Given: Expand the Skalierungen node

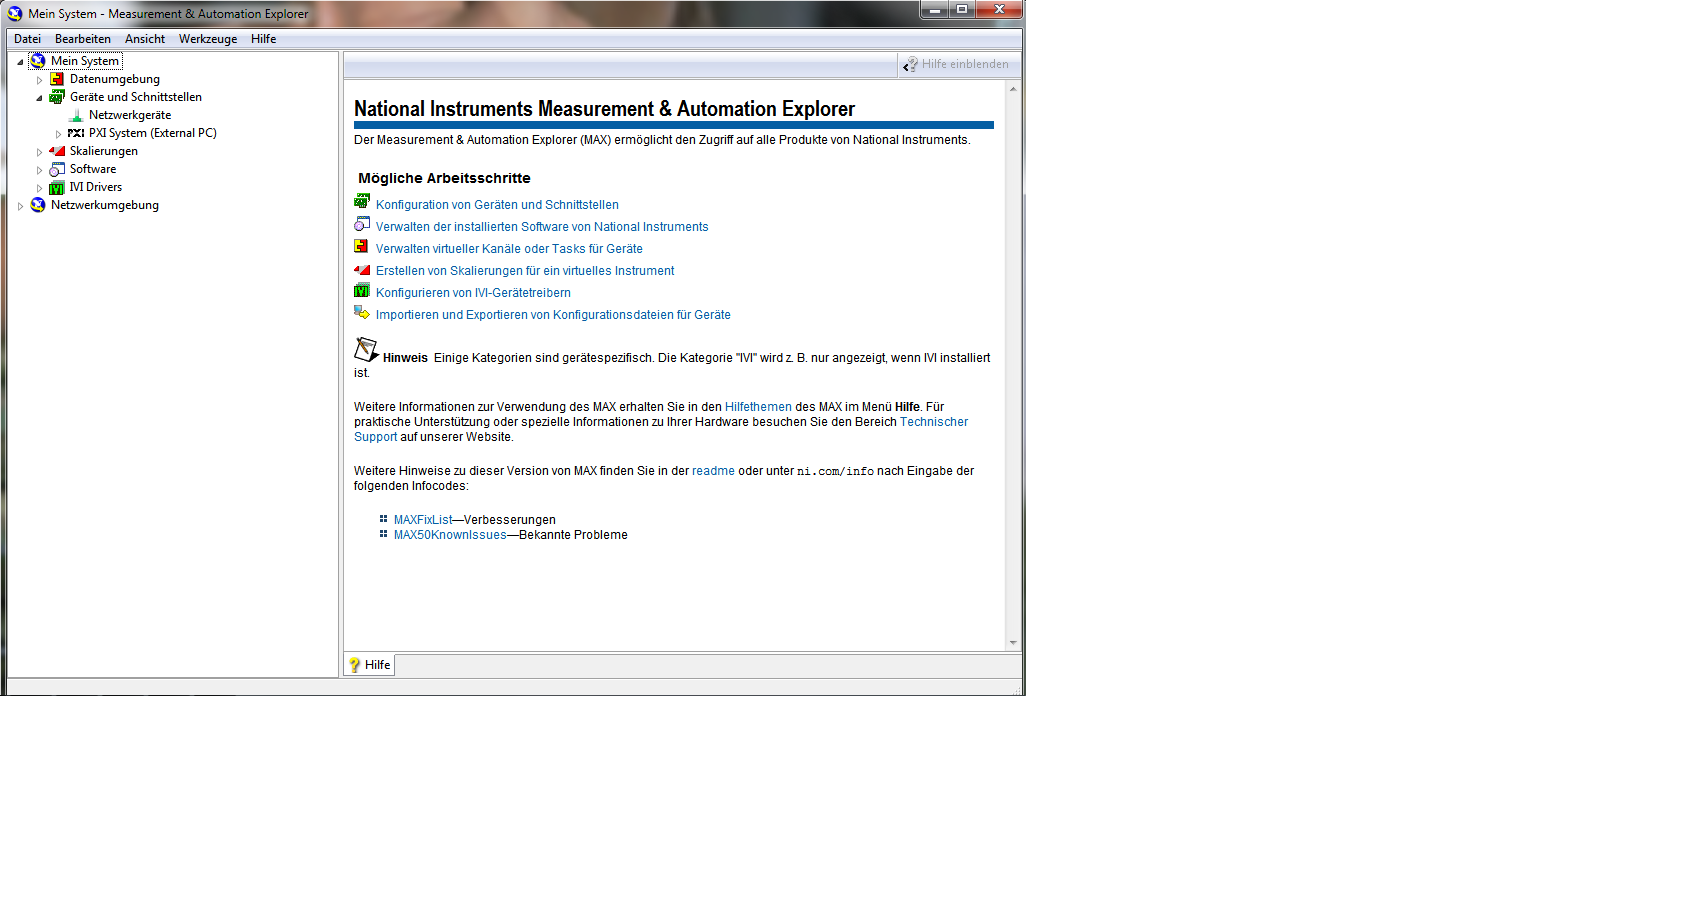Looking at the screenshot, I should [x=39, y=152].
